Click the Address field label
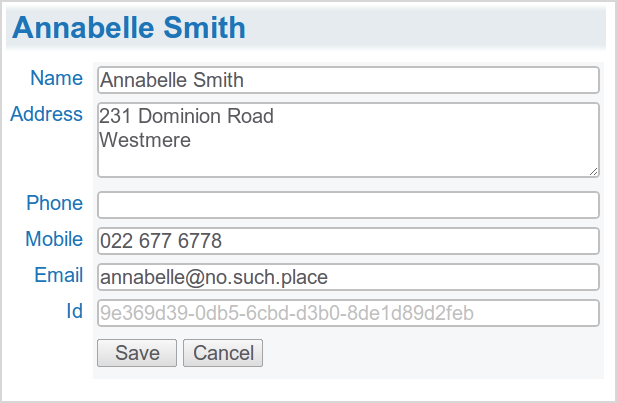Viewport: 617px width, 403px height. pyautogui.click(x=46, y=114)
